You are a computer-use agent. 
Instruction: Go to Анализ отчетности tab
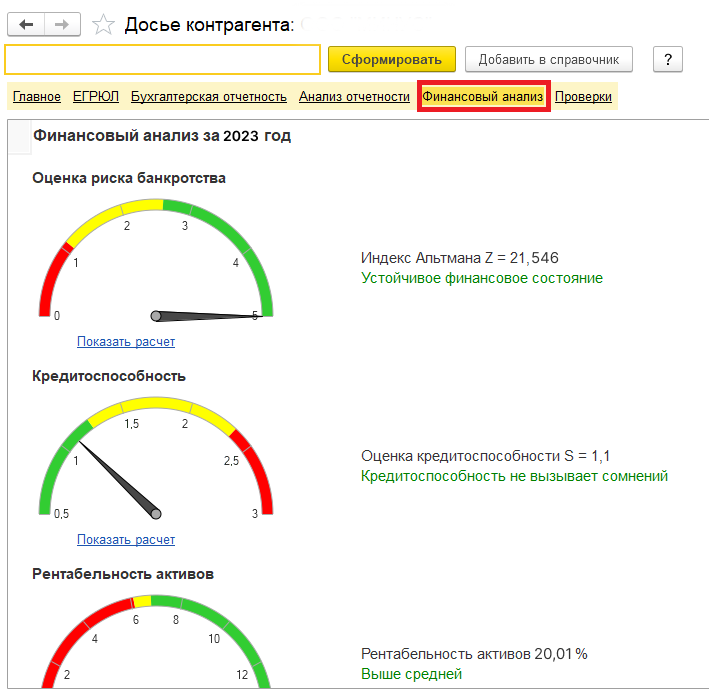point(354,96)
